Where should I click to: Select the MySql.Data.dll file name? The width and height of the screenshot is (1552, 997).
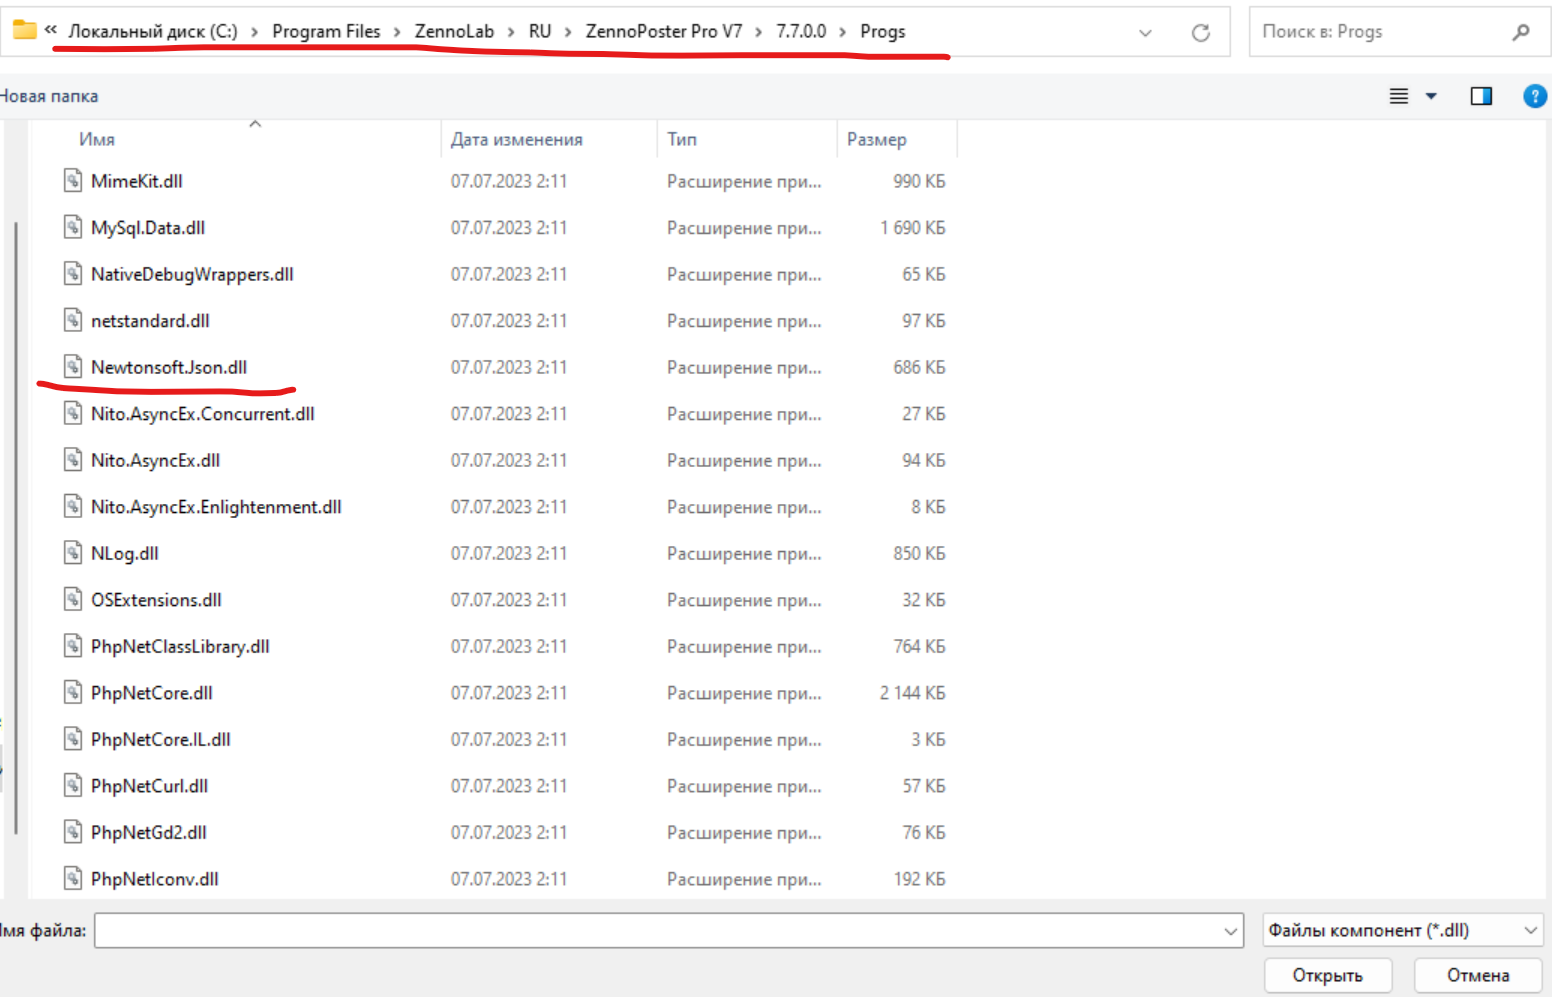tap(148, 227)
